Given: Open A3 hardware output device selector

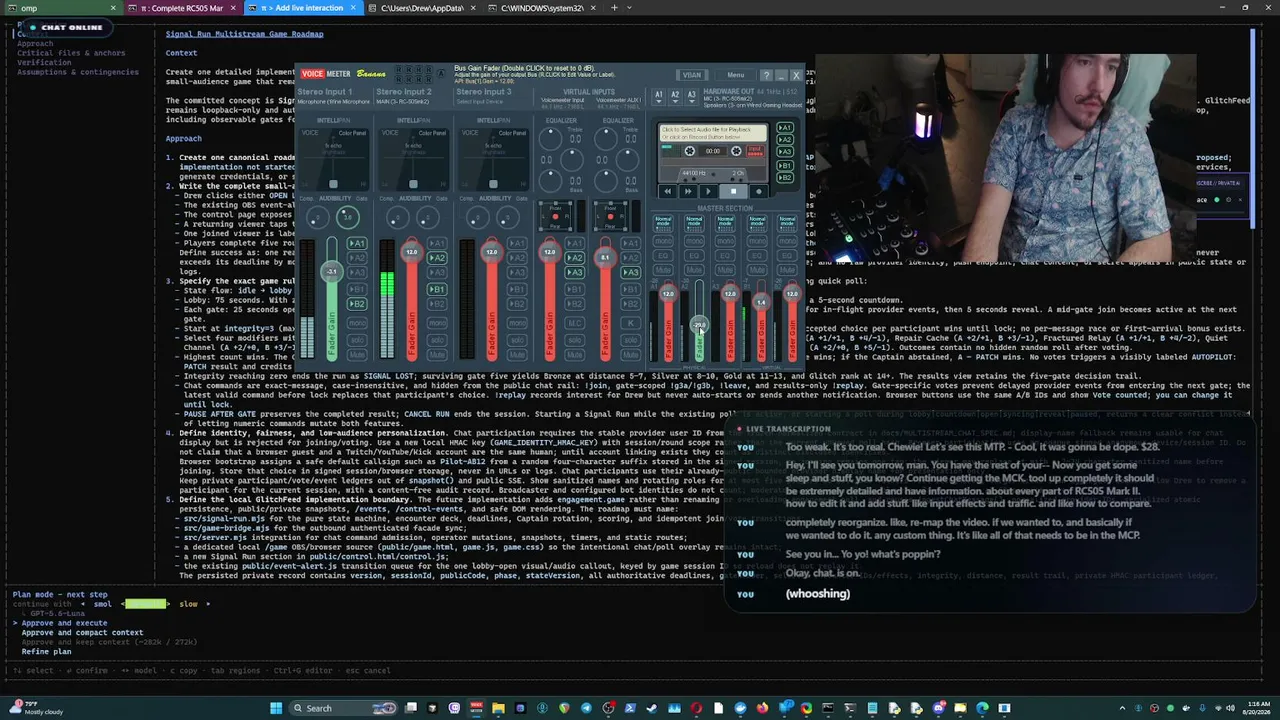Looking at the screenshot, I should [x=691, y=96].
